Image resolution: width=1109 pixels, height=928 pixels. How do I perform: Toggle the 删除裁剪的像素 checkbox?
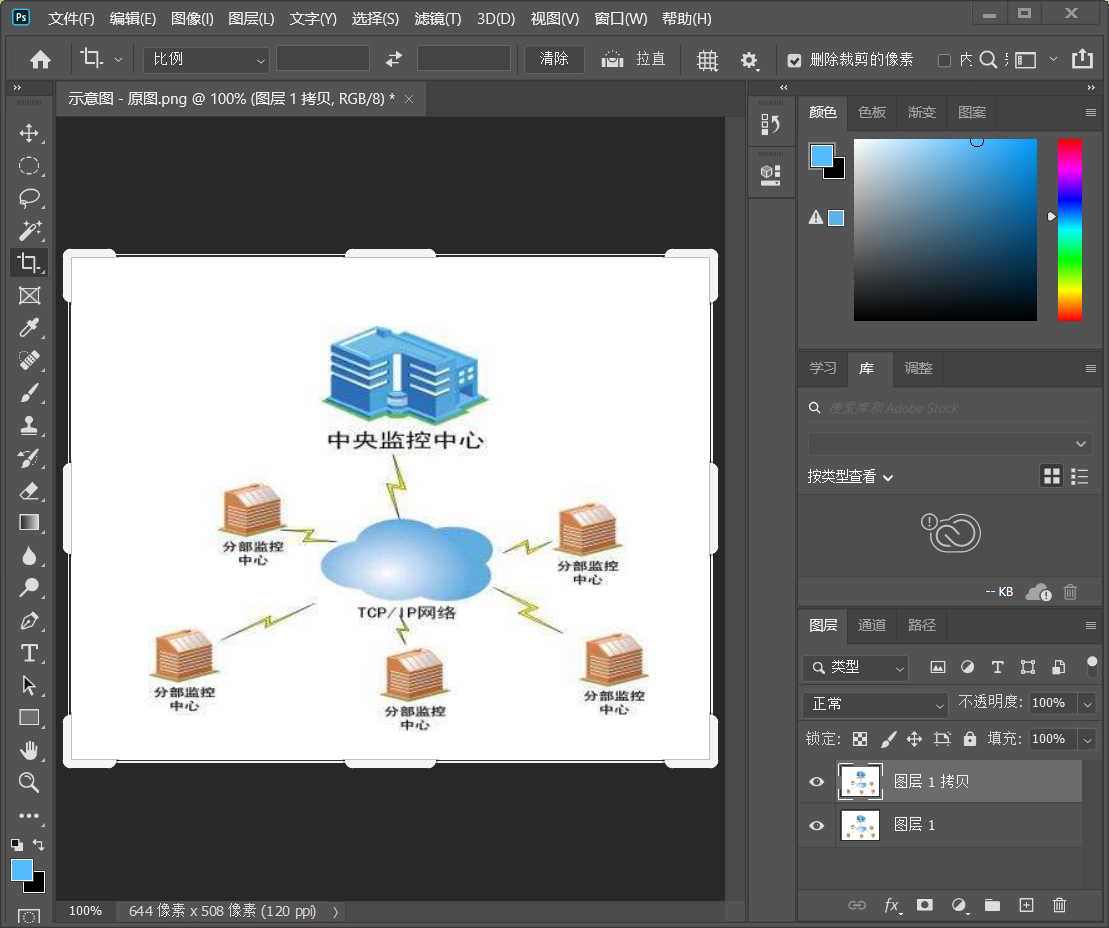click(x=794, y=59)
